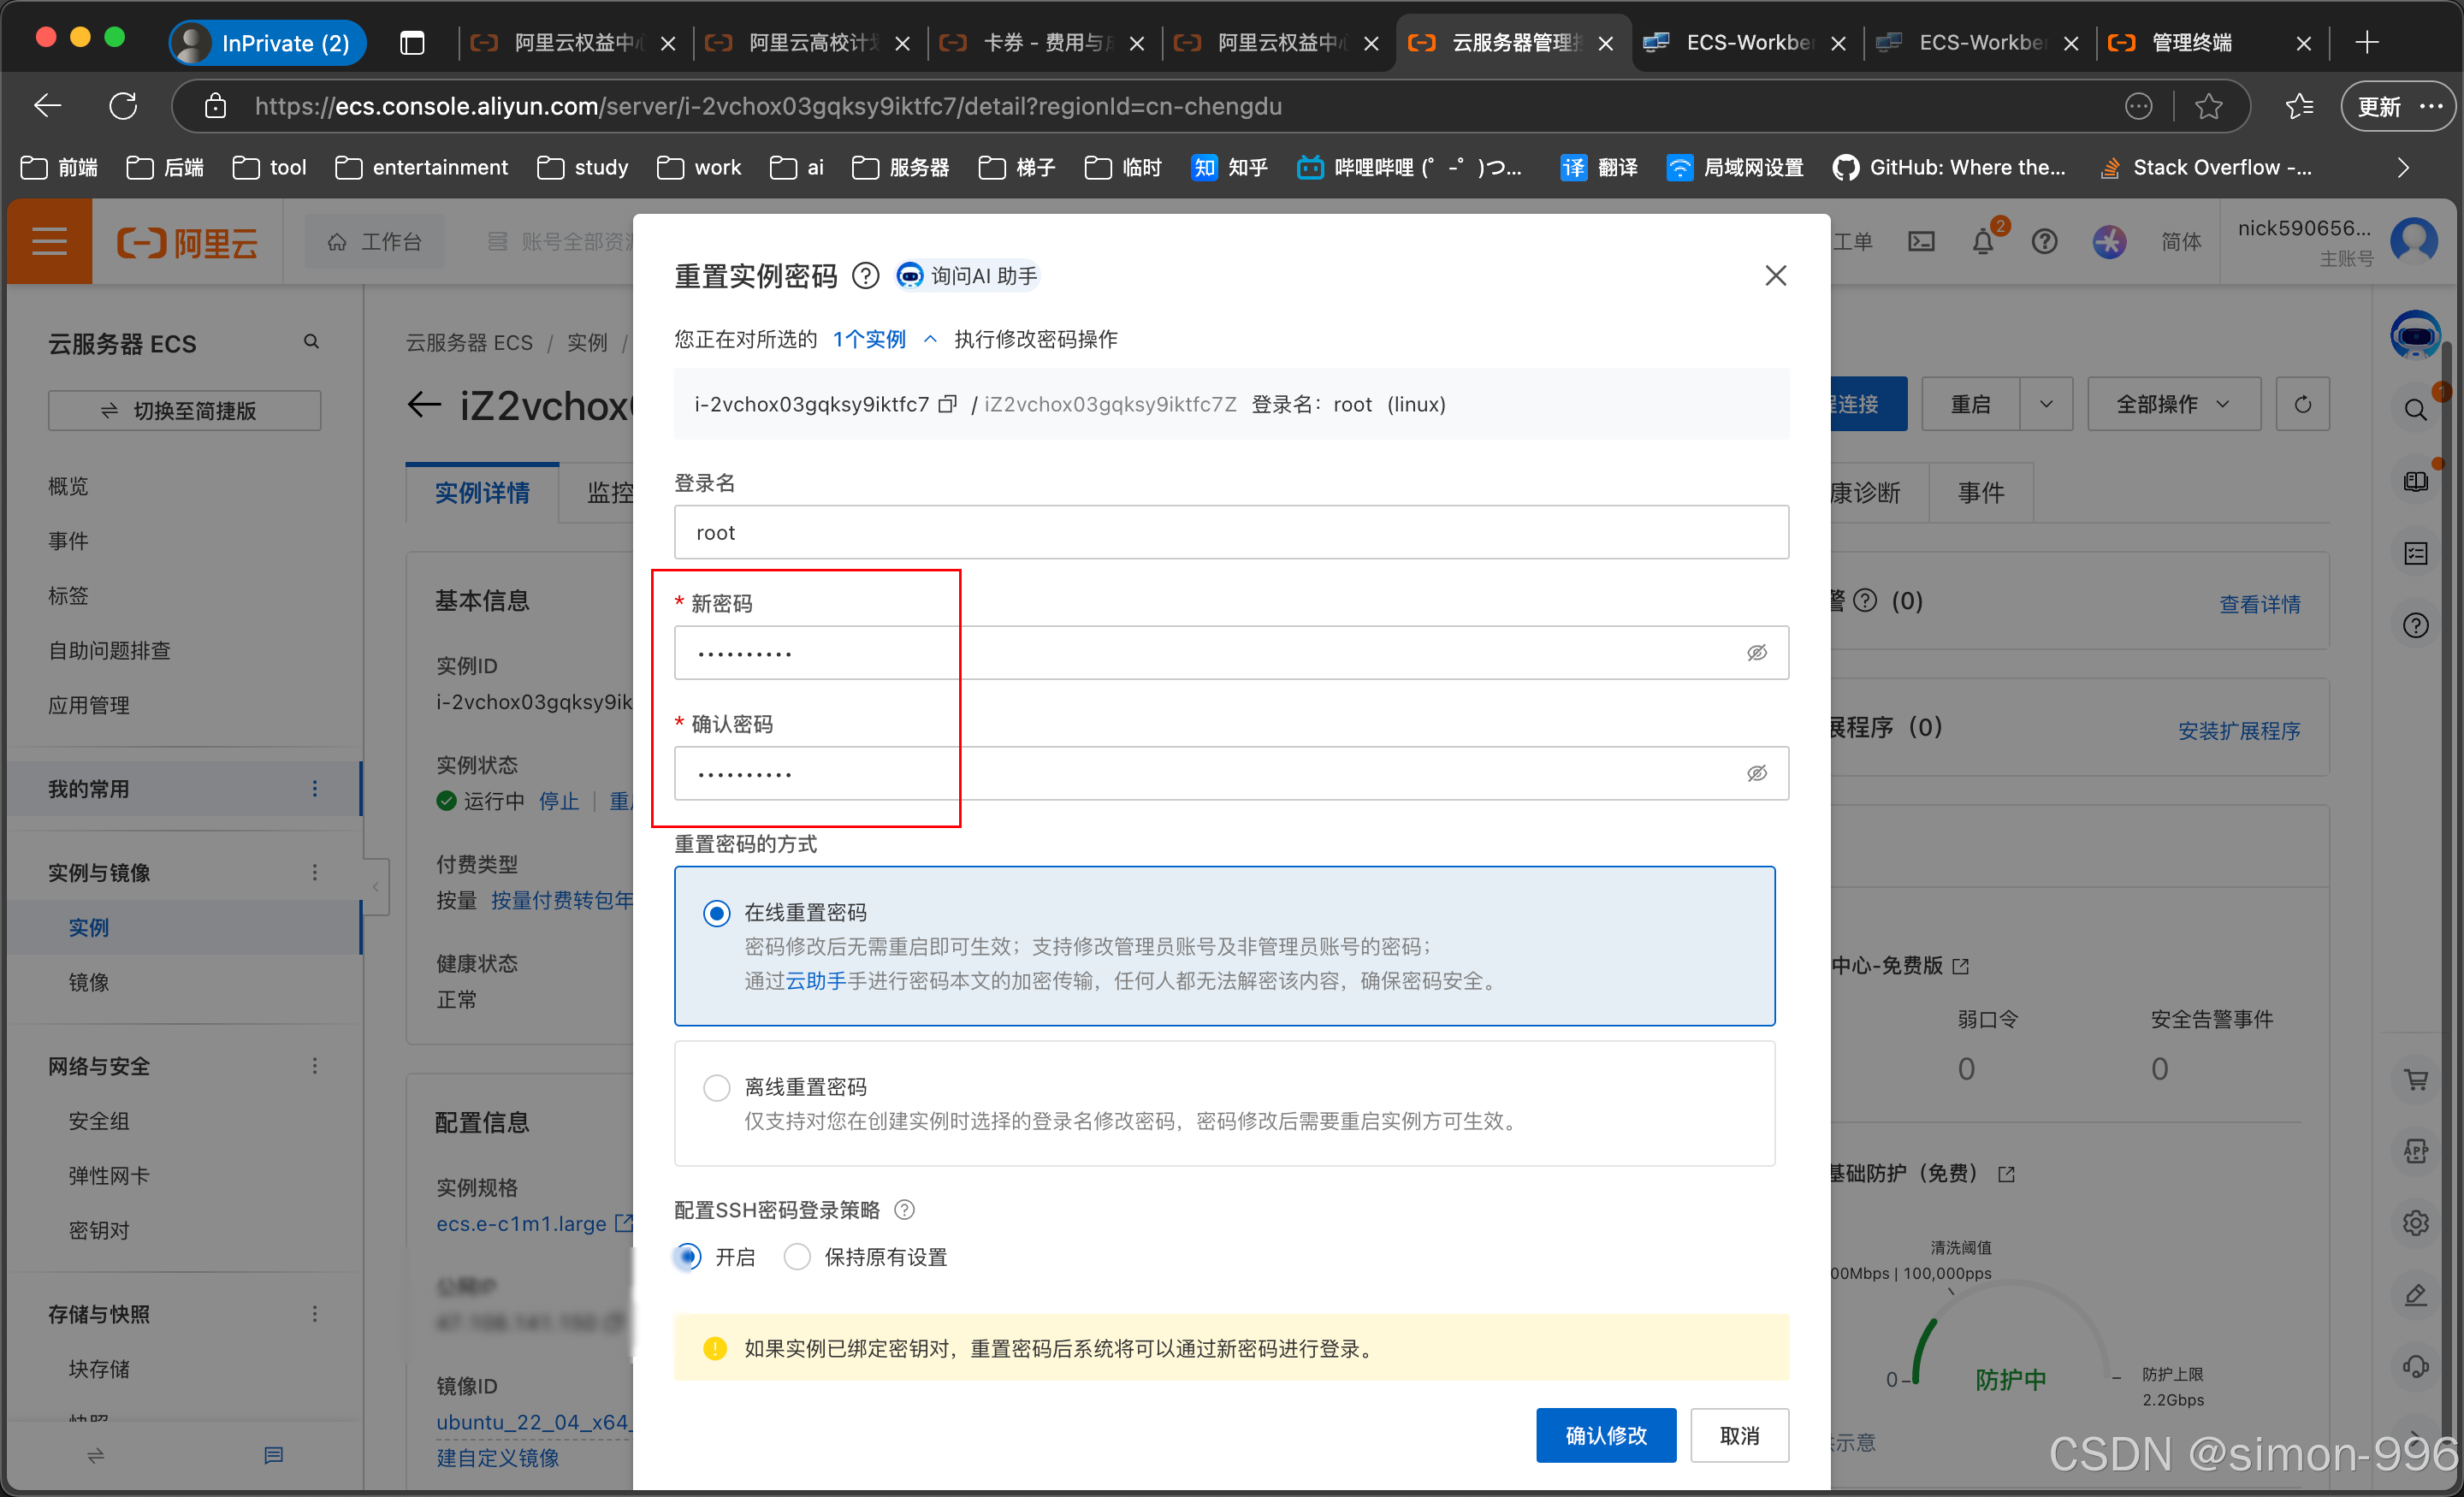Select Images in sidebar
2464x1497 pixels.
[88, 983]
